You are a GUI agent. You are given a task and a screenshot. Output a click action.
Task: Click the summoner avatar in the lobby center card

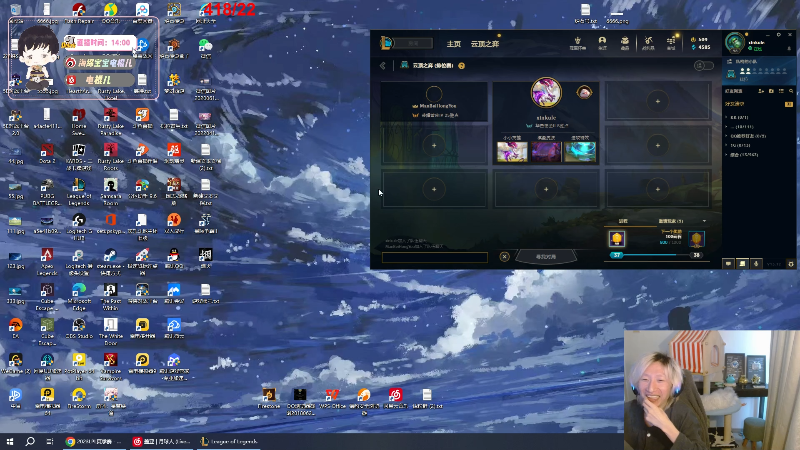[x=546, y=92]
